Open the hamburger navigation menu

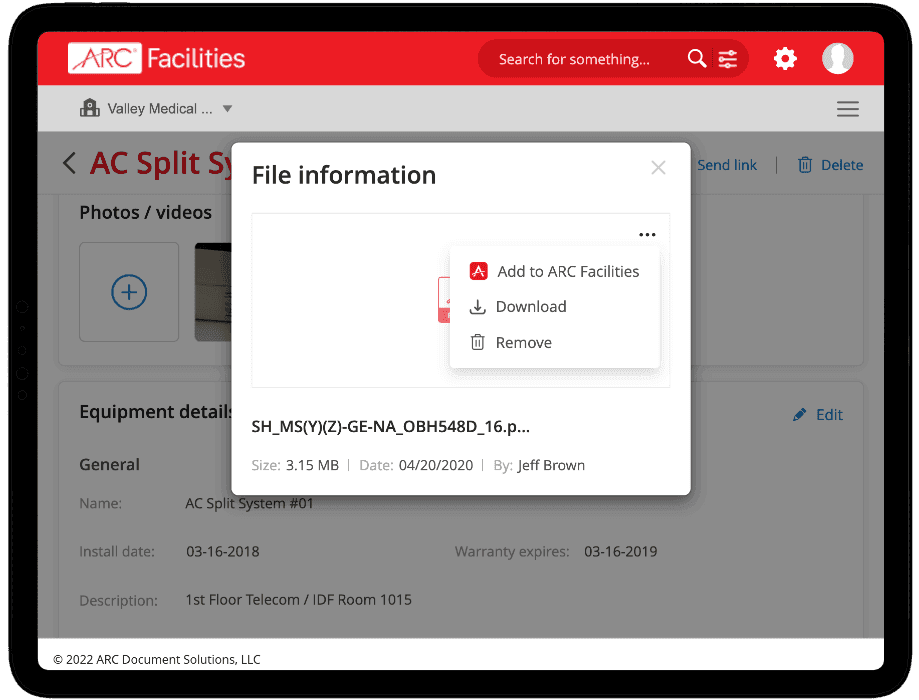tap(847, 109)
